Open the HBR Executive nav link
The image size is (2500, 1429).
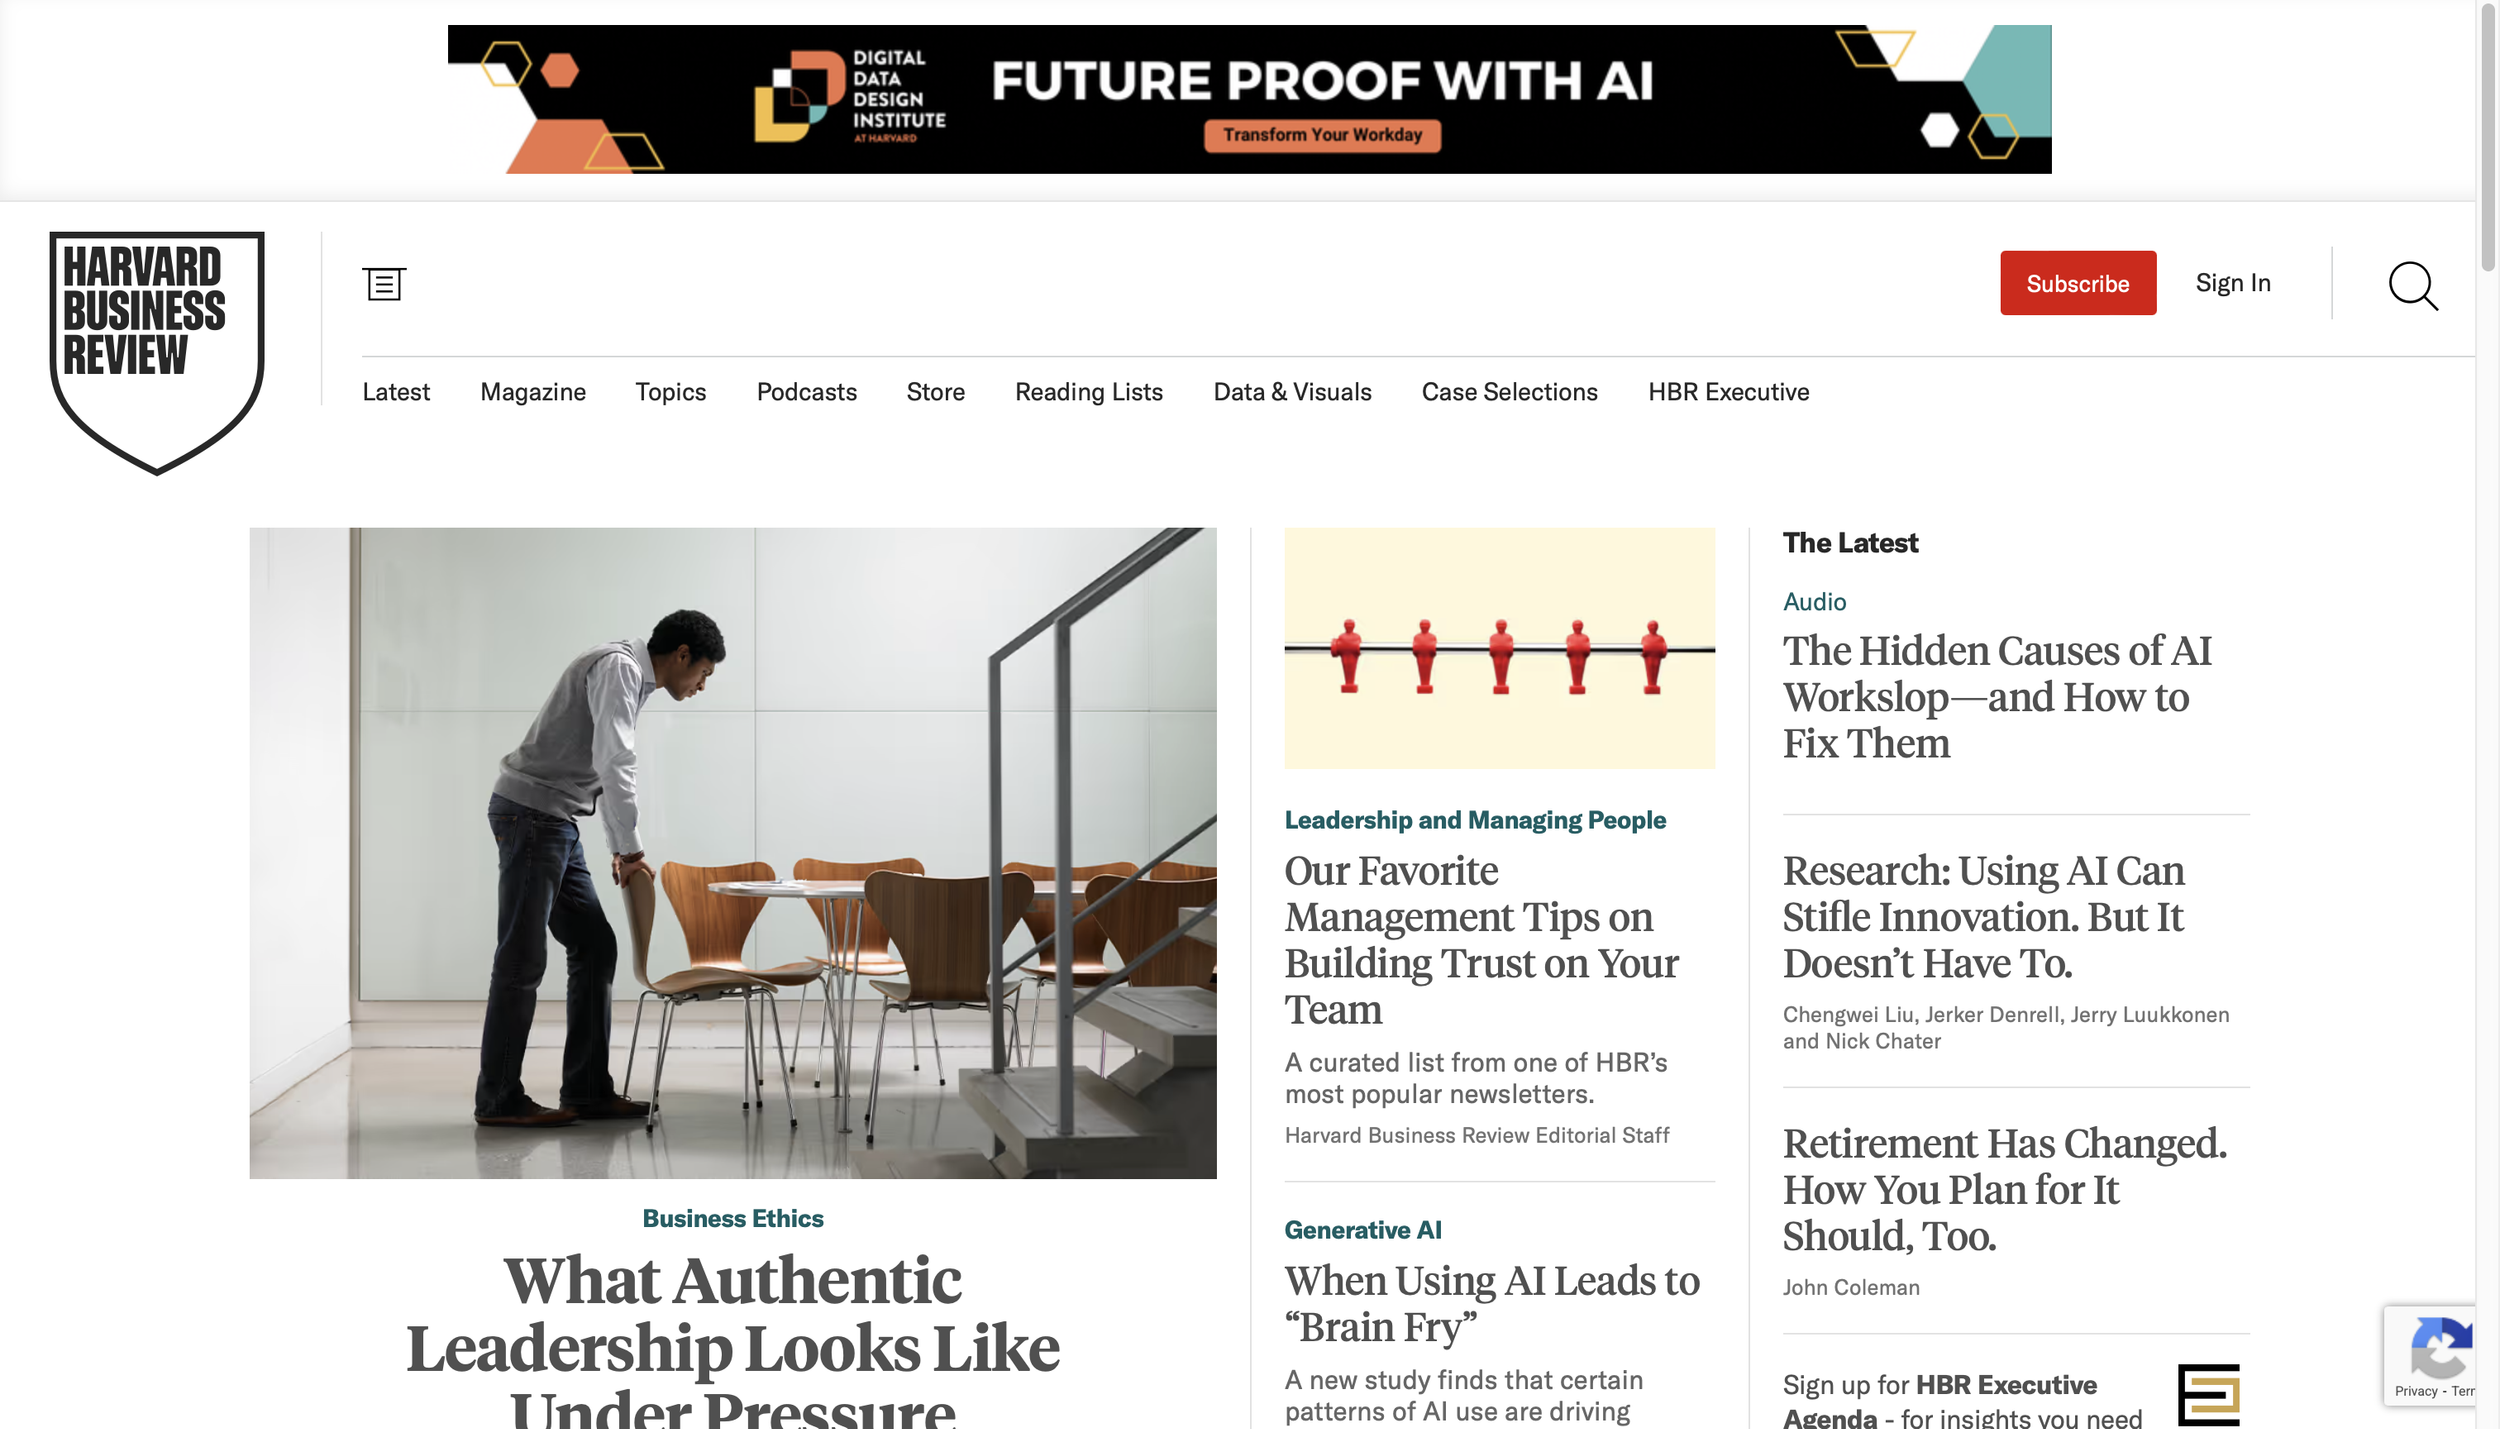(1728, 392)
